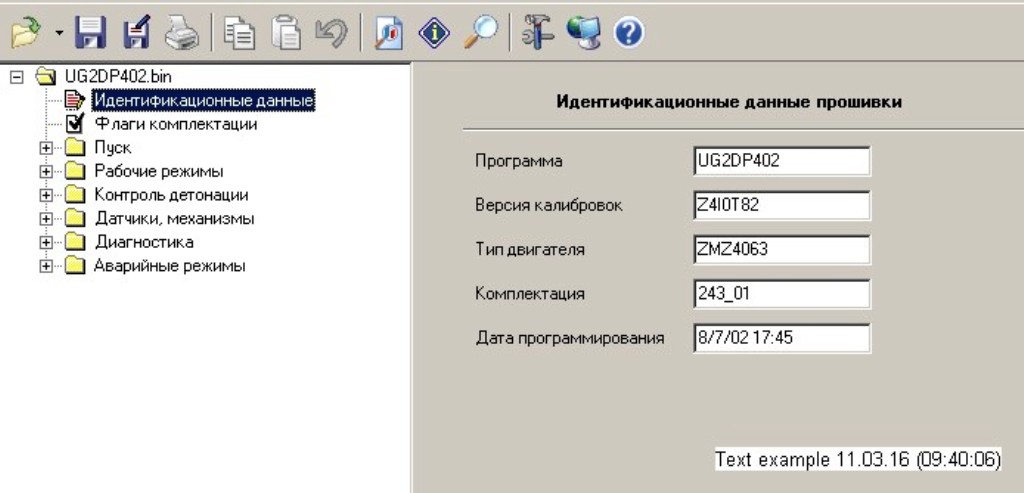Click the Print icon in toolbar

181,33
